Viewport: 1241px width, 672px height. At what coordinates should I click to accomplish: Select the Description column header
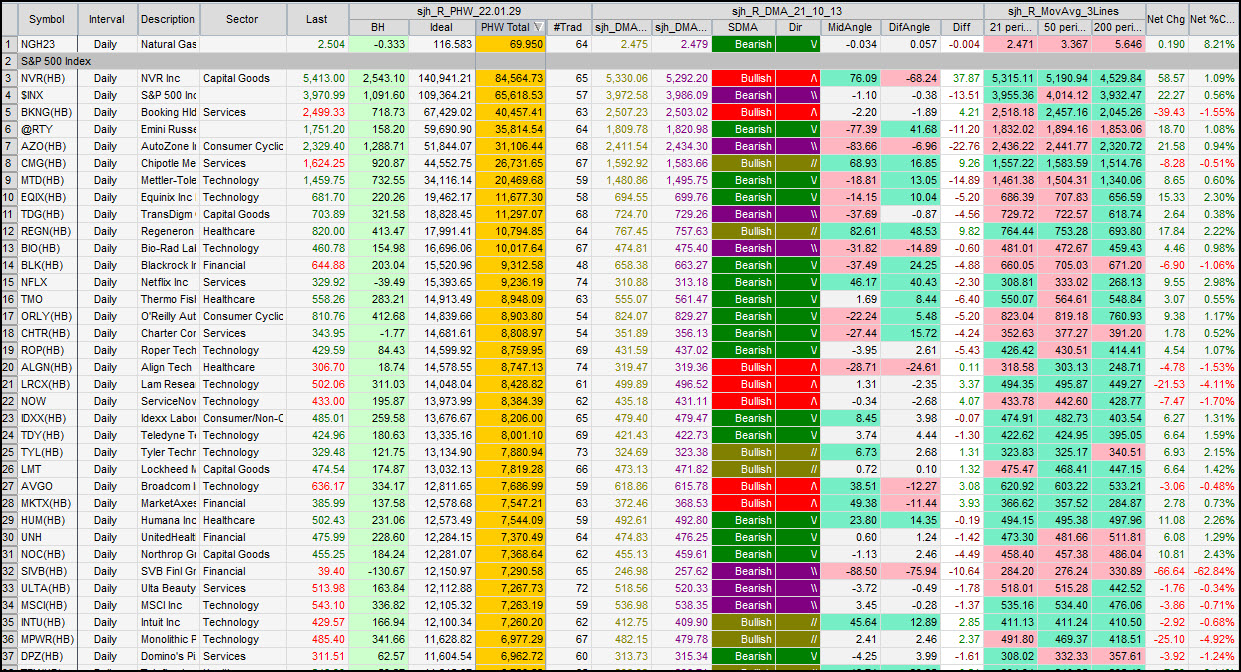click(x=168, y=19)
